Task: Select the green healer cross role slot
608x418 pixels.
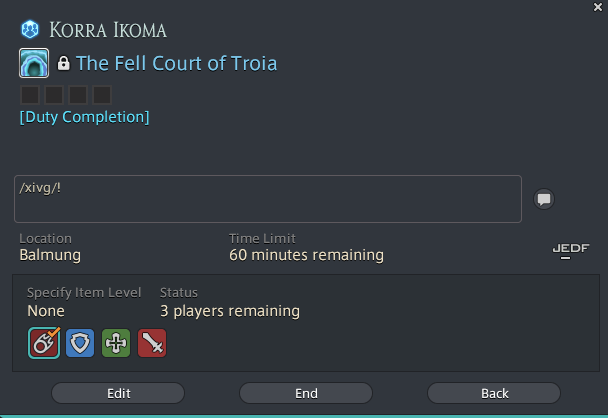Action: click(116, 343)
